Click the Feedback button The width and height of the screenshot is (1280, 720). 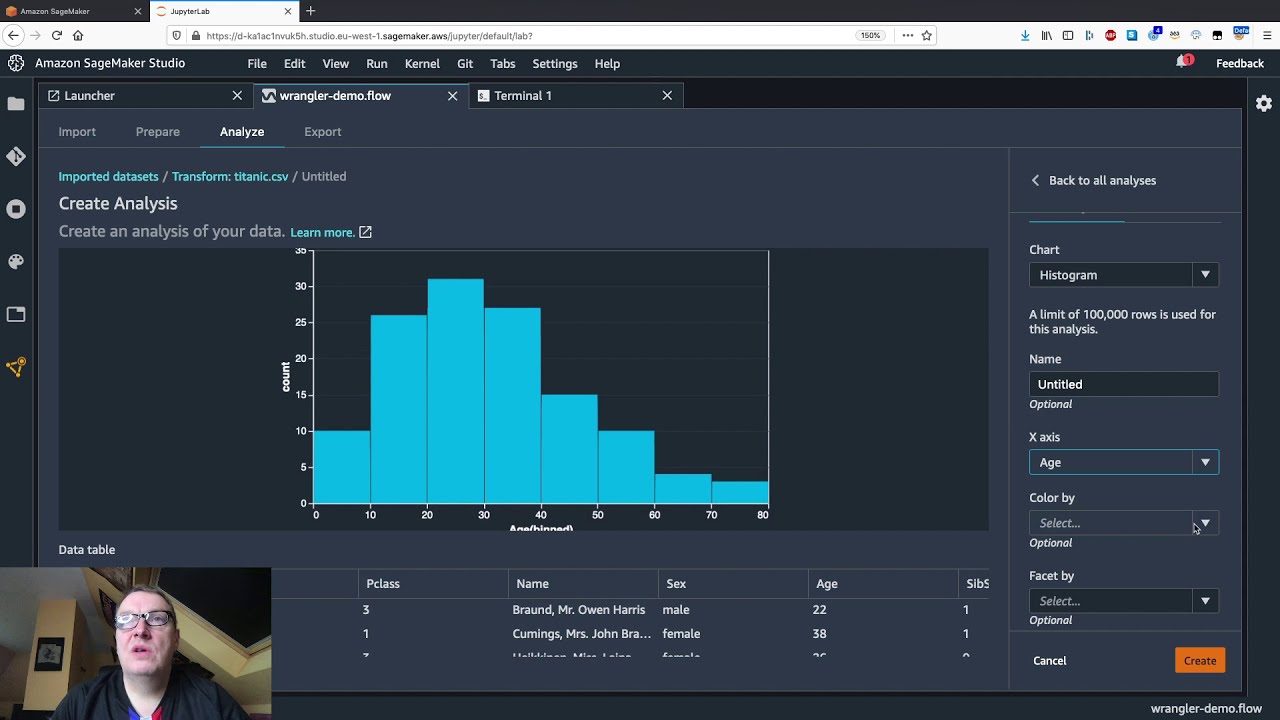(1240, 64)
